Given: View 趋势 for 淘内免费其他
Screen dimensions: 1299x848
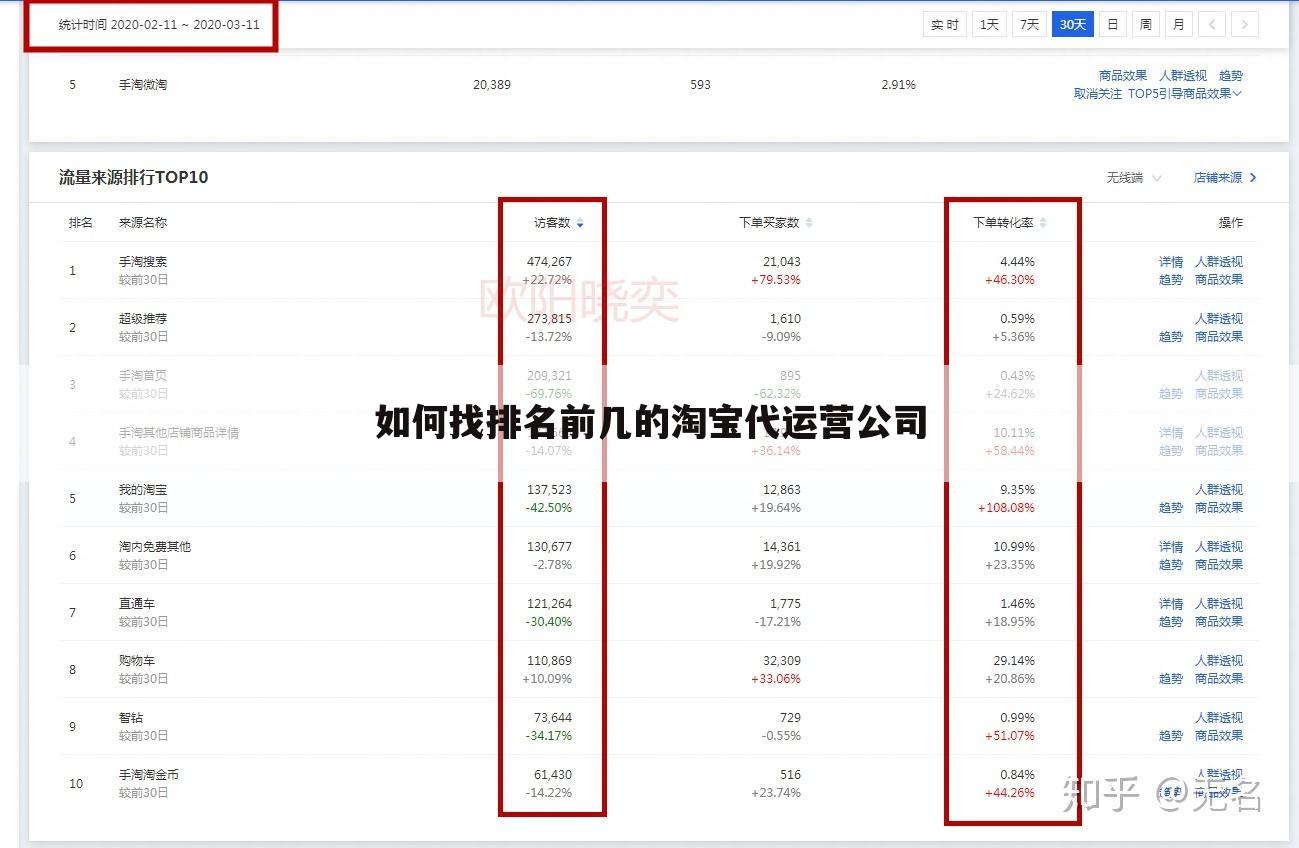Looking at the screenshot, I should point(1171,565).
